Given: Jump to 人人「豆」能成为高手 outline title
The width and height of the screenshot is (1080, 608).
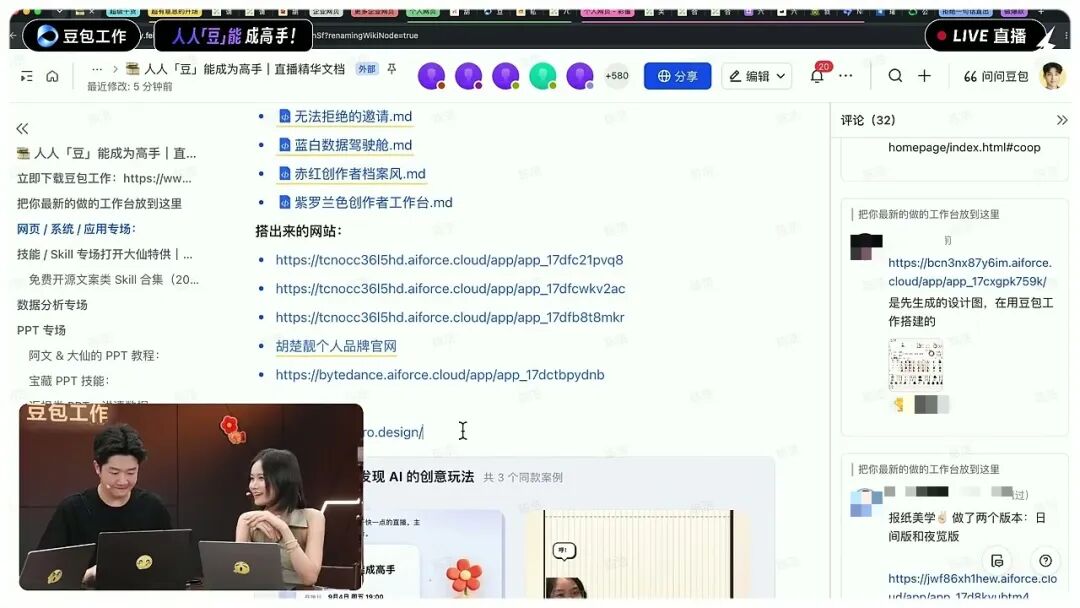Looking at the screenshot, I should click(x=107, y=154).
